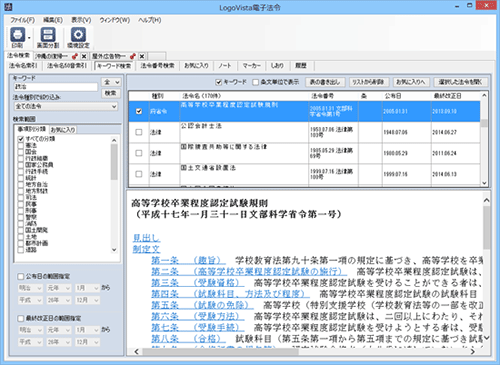Click the pin icon on the 屋外広告物 tab
Screen dimensions: 500x365
133,56
